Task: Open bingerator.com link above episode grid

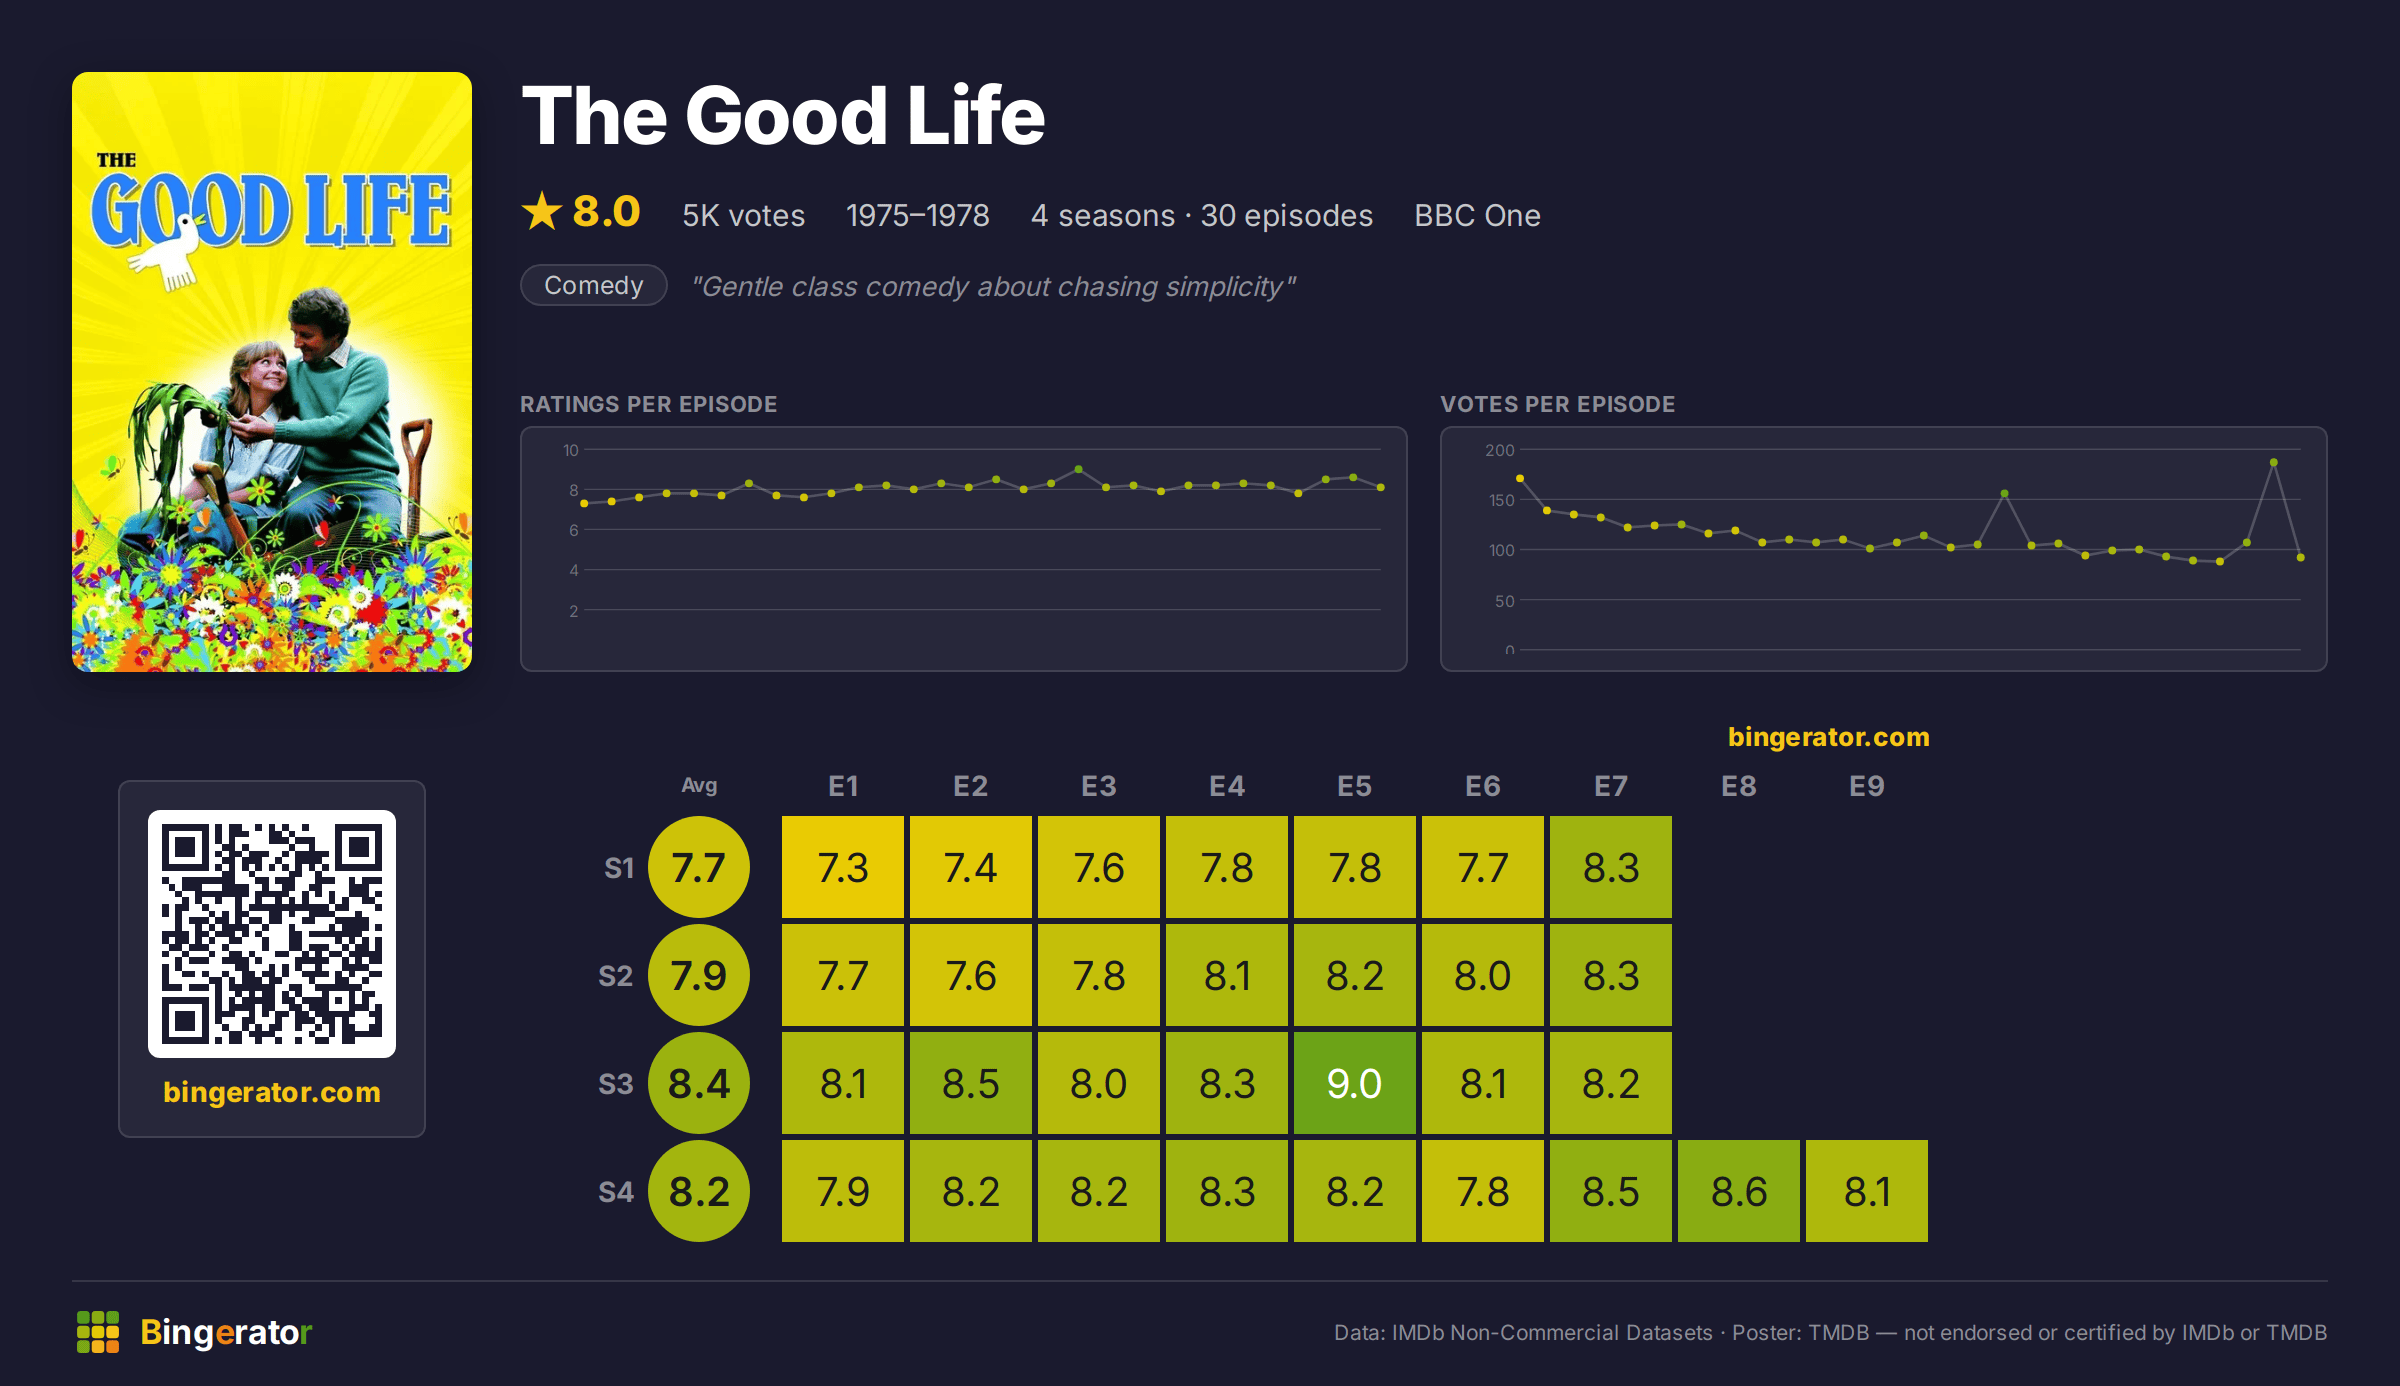Action: tap(1829, 737)
